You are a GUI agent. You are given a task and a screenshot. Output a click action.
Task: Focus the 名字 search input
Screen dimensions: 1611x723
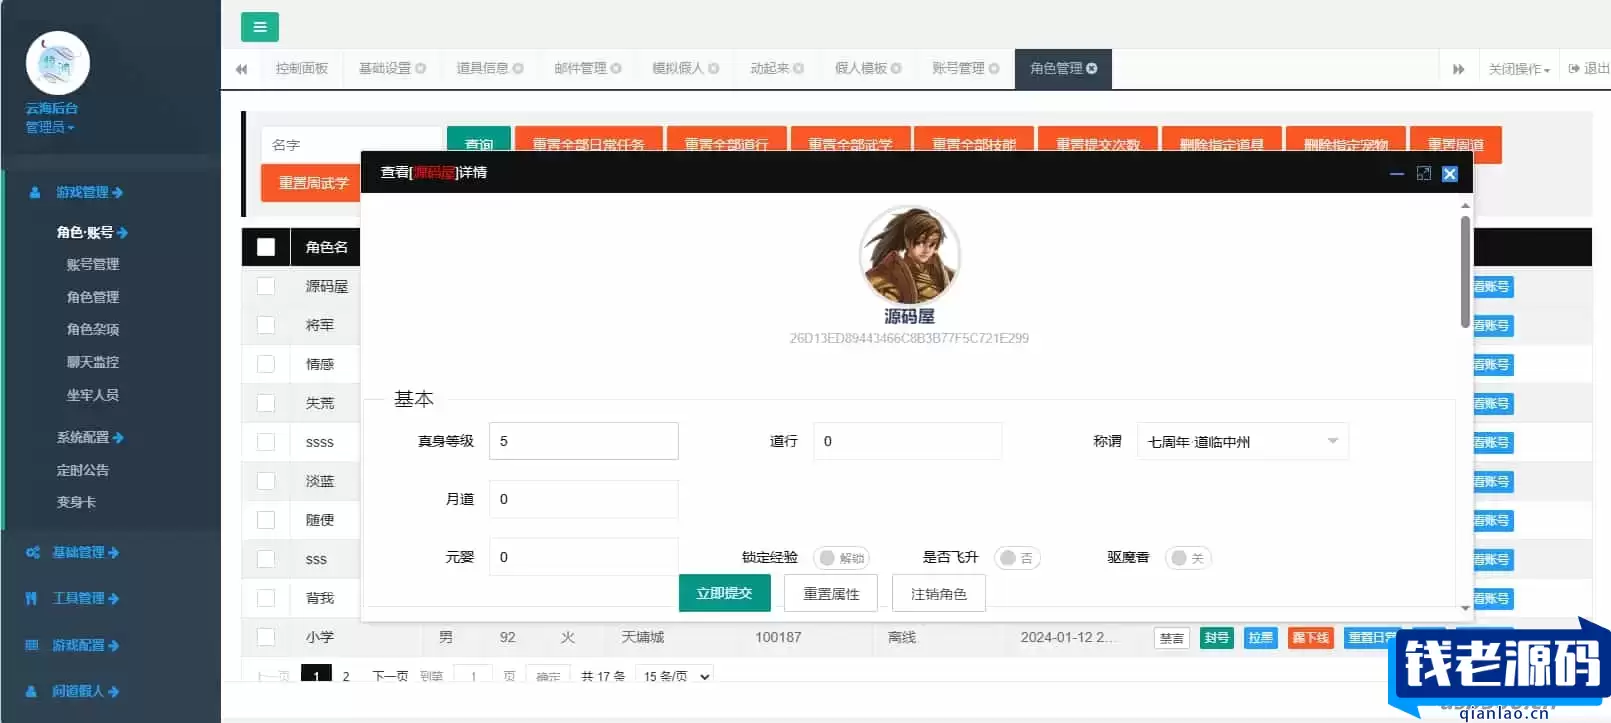tap(351, 146)
